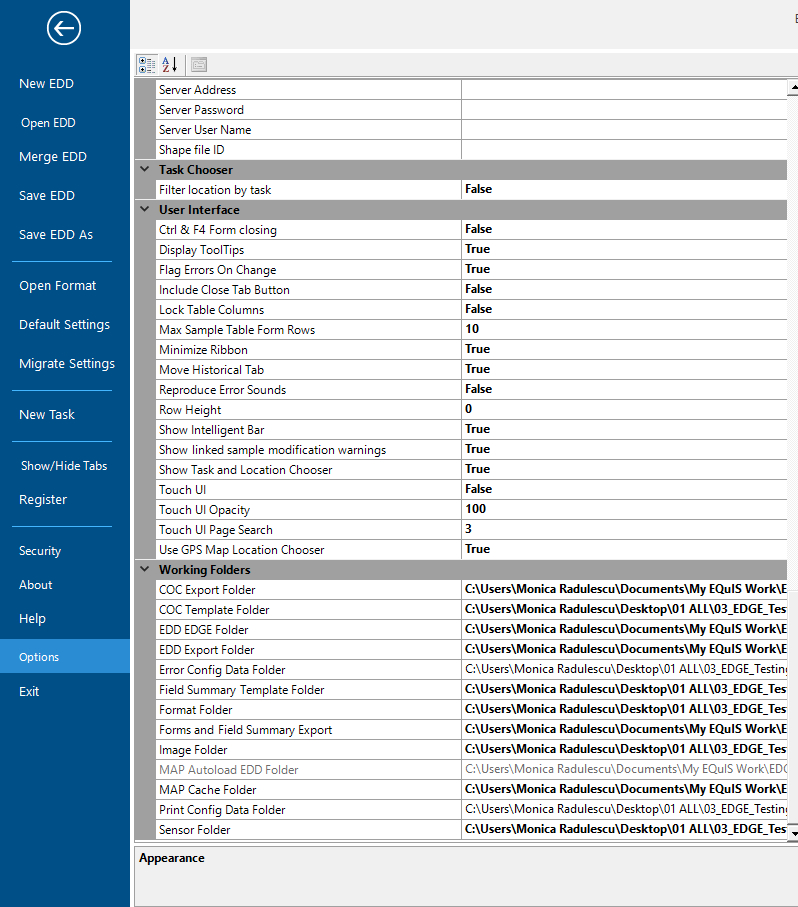
Task: Click the scrollbar down arrow
Action: point(793,832)
